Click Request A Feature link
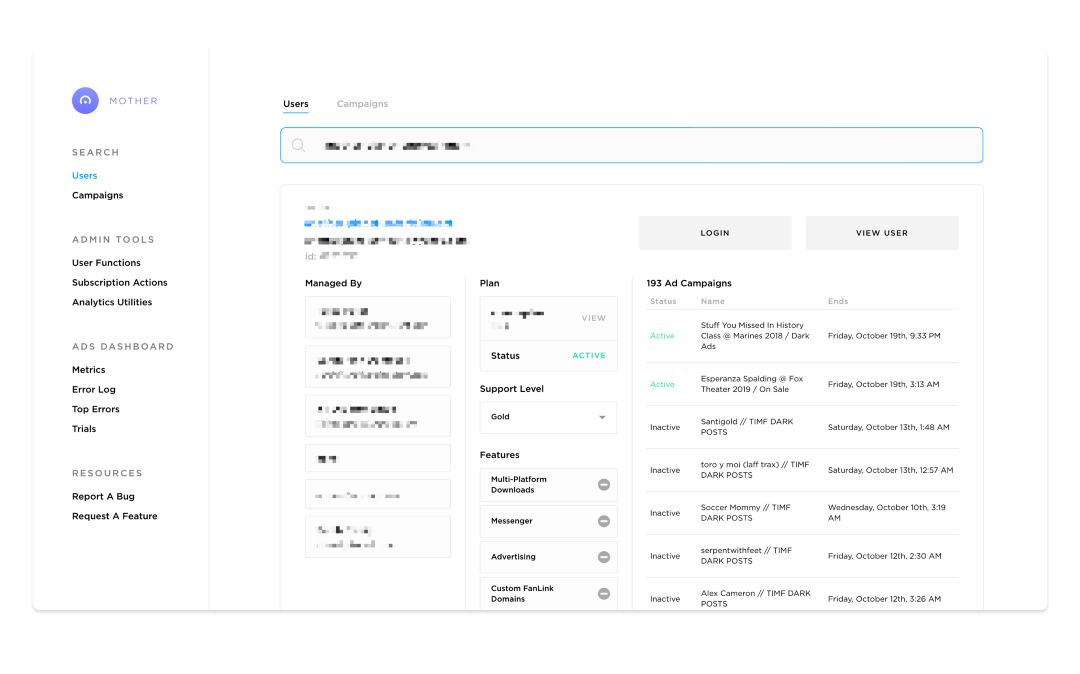 (115, 516)
